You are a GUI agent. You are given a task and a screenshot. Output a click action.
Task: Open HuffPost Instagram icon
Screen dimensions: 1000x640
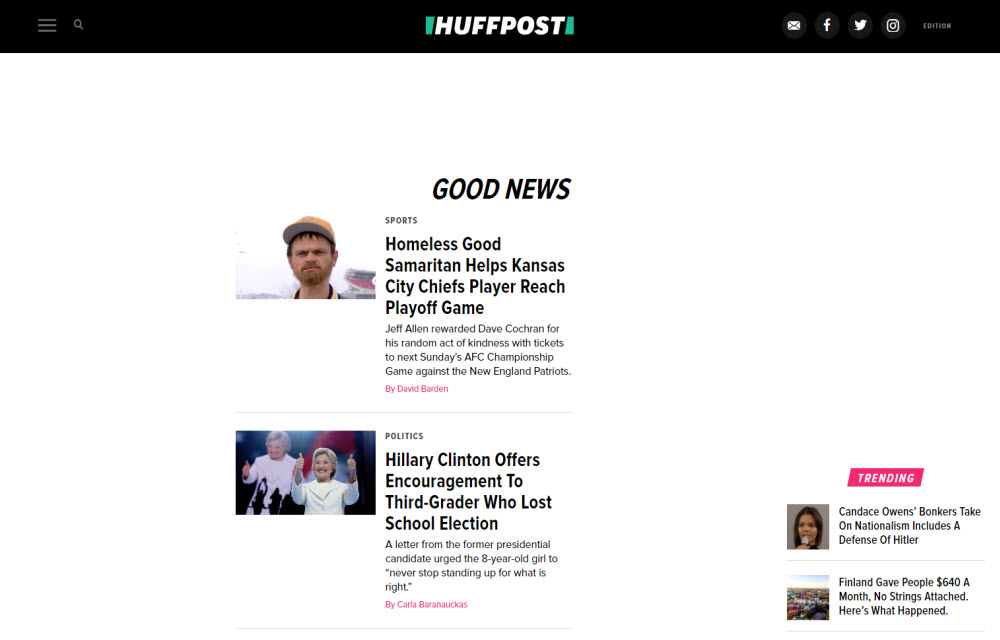tap(893, 25)
